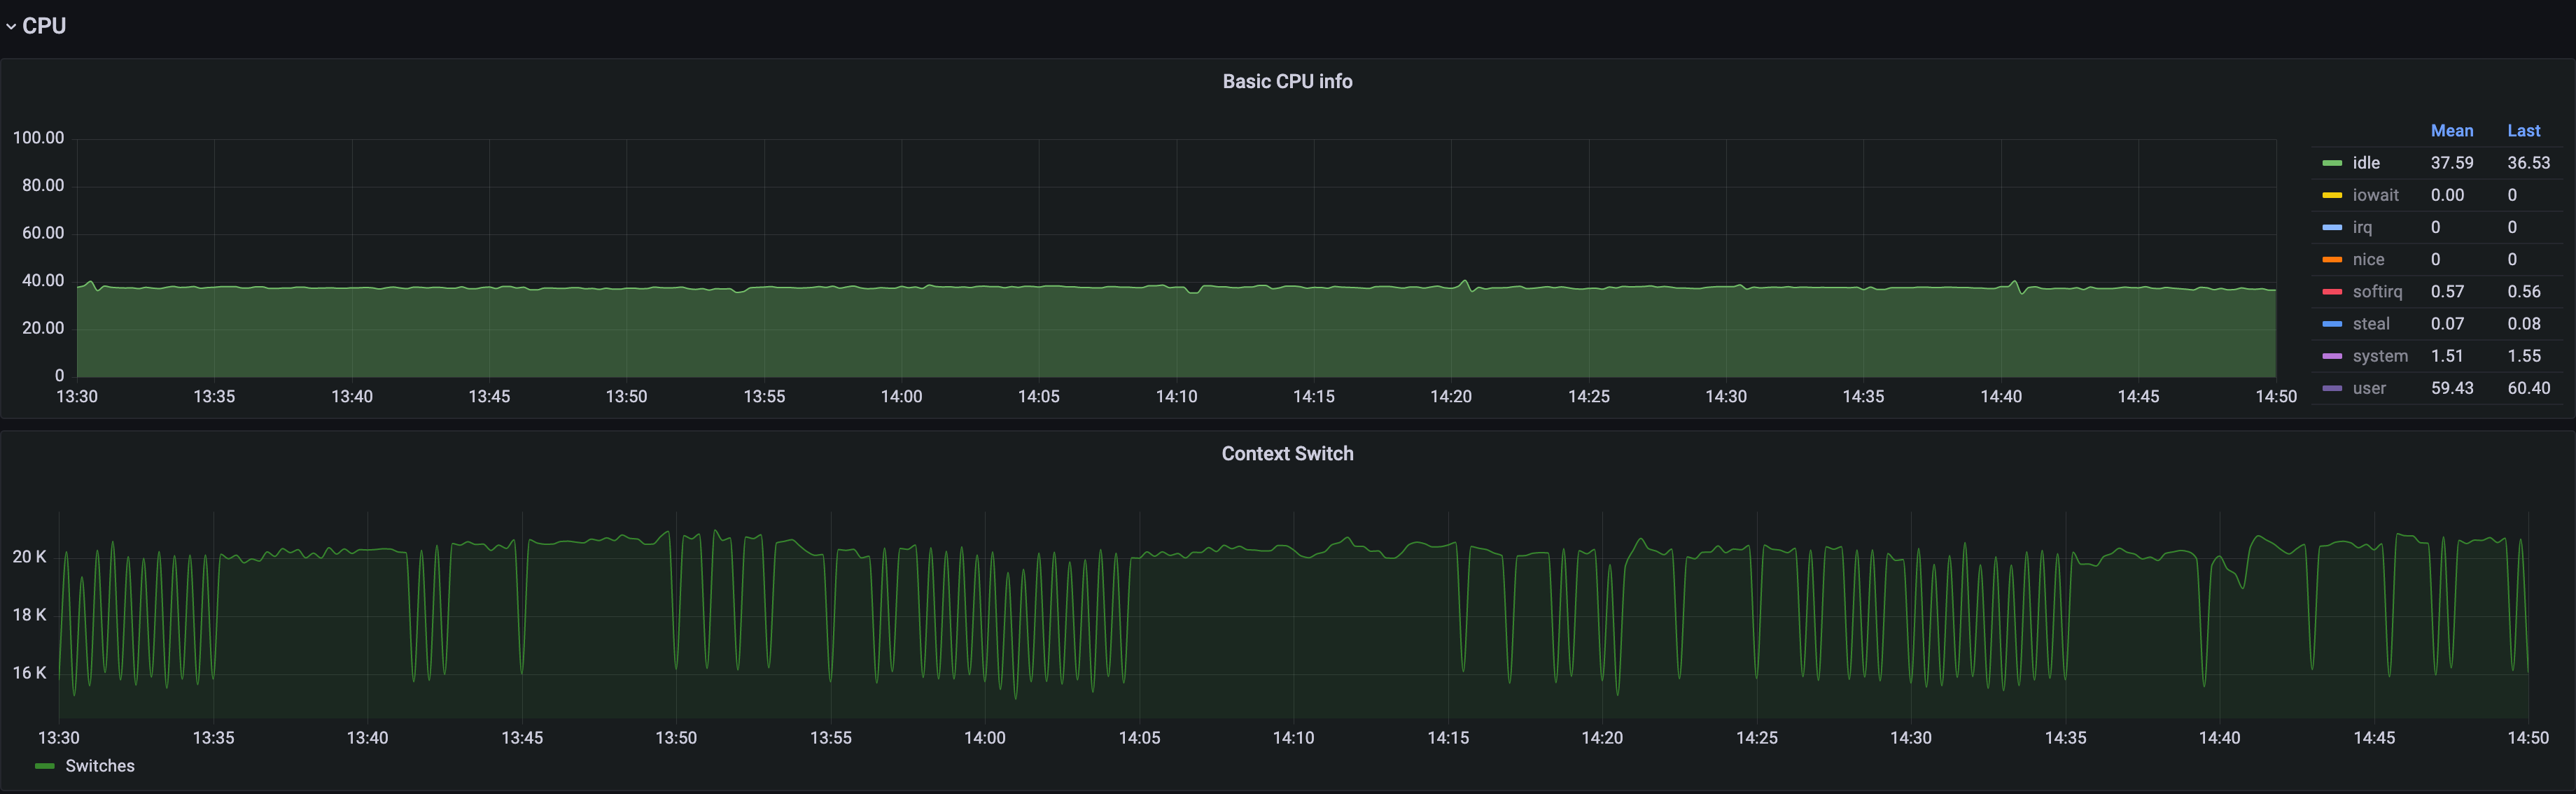Click the 14:20 idle spike in CPU chart

[x=1465, y=283]
